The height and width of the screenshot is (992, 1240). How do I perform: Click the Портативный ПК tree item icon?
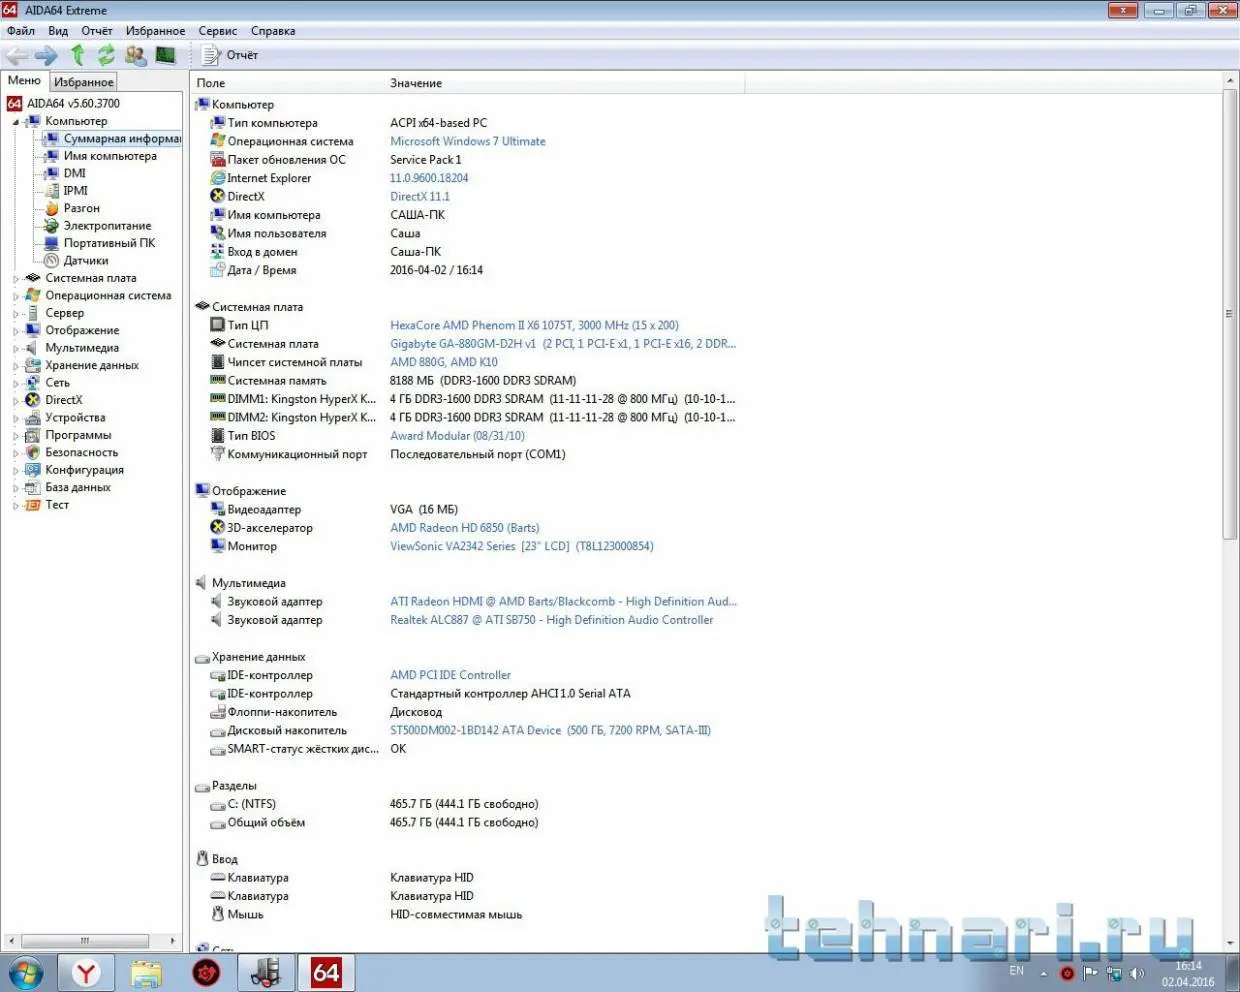[x=52, y=243]
